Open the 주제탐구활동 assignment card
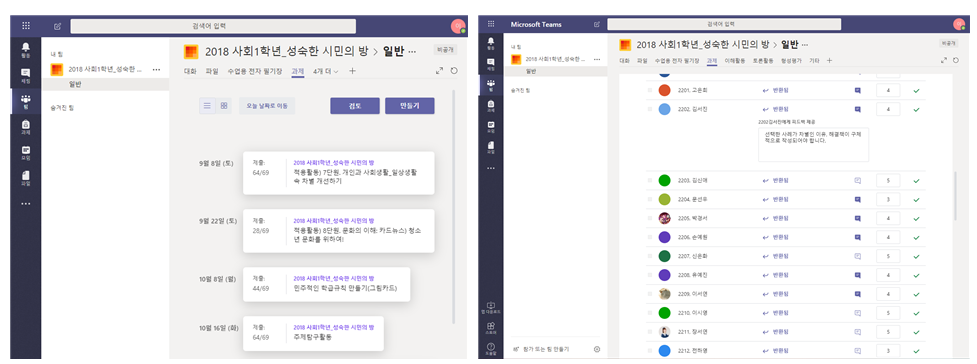977x364 pixels. pos(313,333)
